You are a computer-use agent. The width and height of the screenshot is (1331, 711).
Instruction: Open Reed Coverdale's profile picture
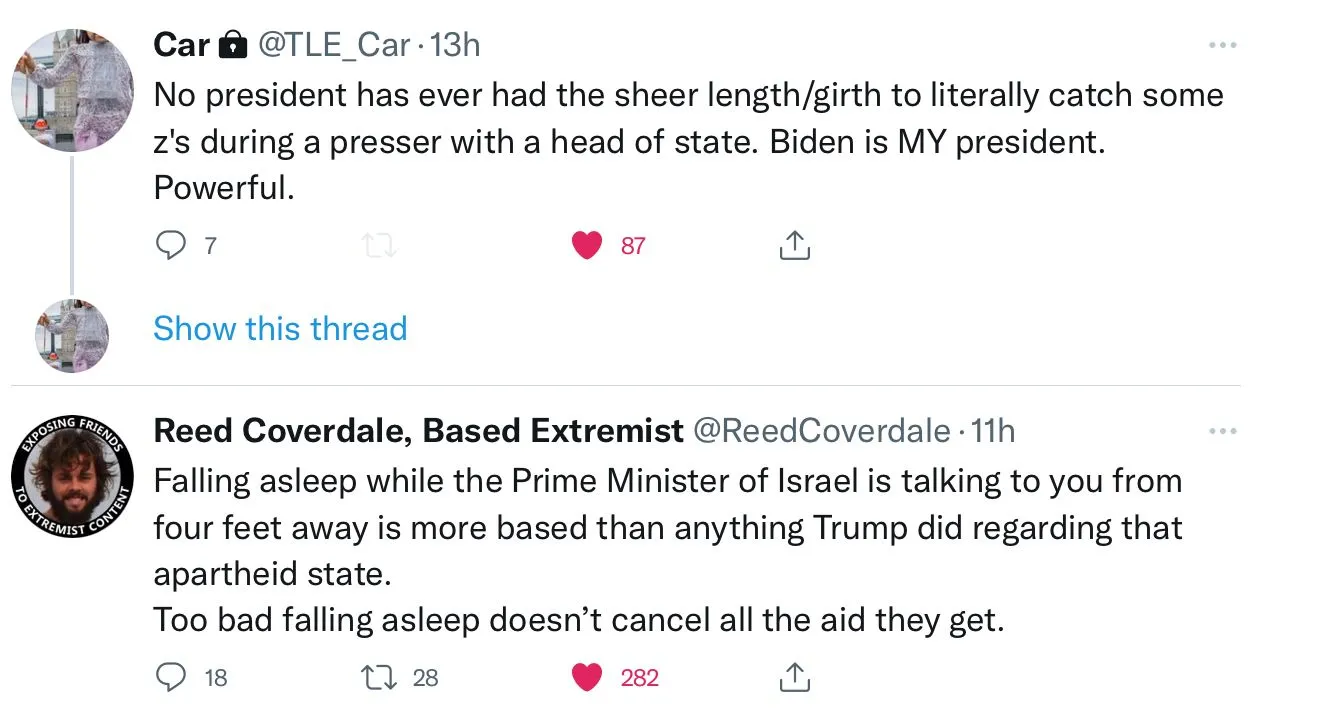click(x=72, y=471)
